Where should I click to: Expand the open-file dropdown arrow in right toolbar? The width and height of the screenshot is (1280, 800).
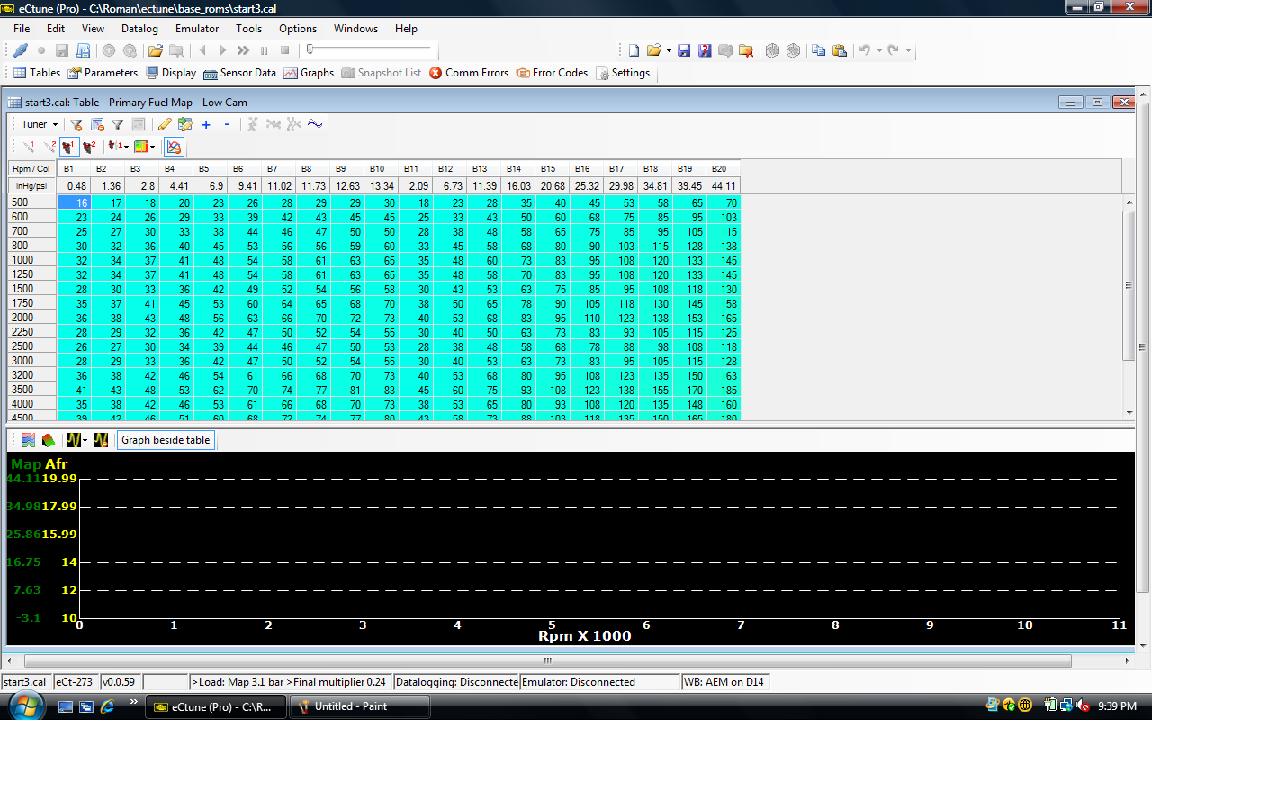[x=668, y=50]
